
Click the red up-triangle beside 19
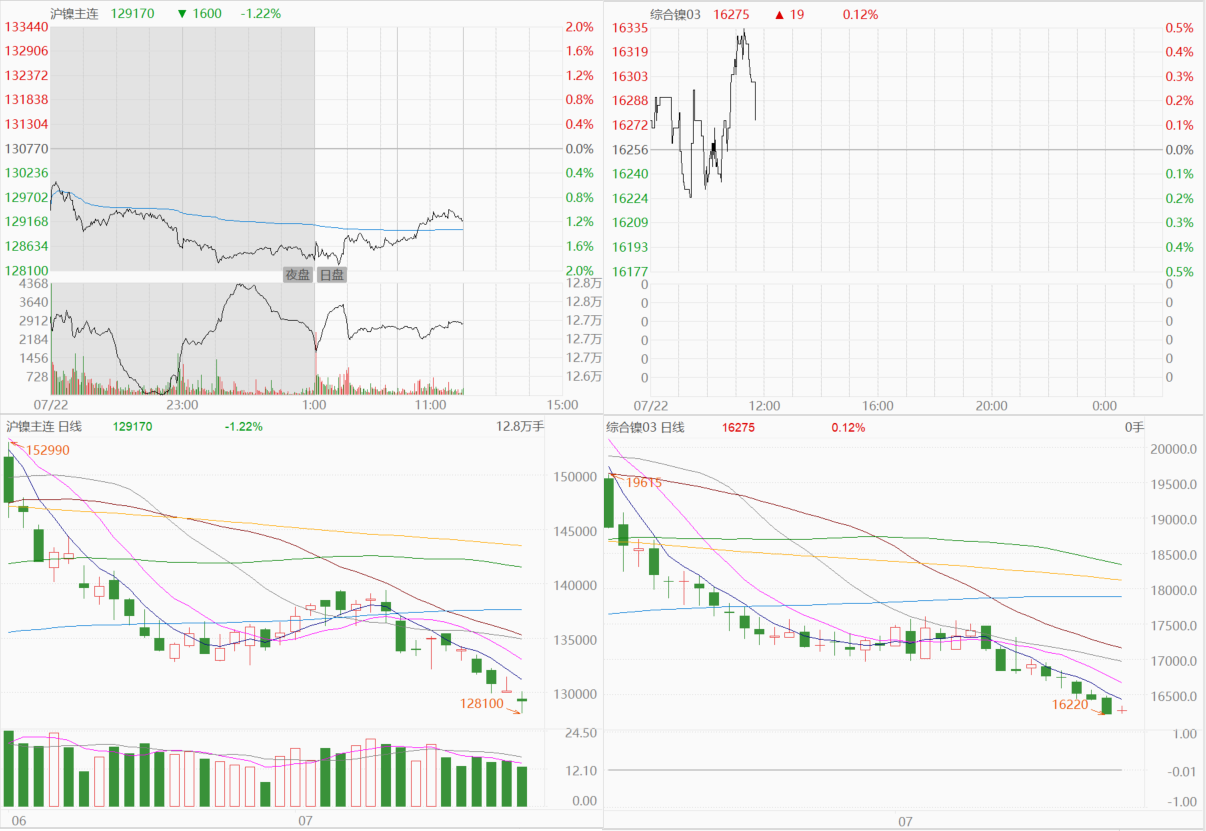pyautogui.click(x=779, y=14)
